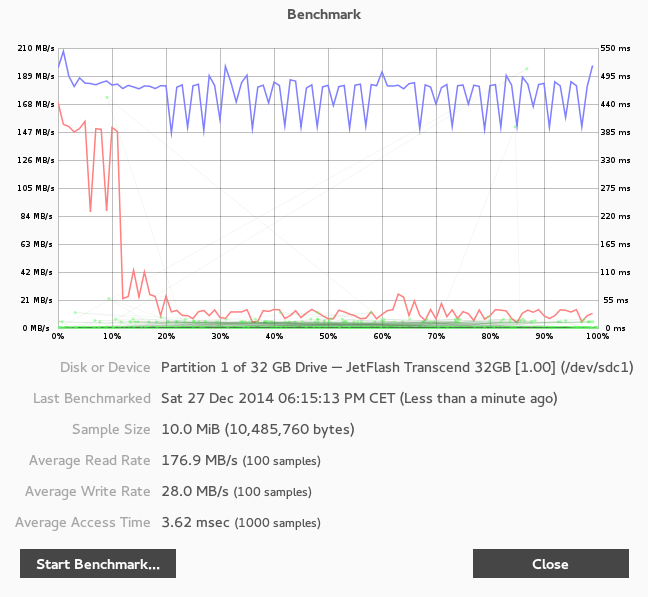Click the 50% mark on the horizontal axis
Viewport: 648px width, 597px height.
328,336
